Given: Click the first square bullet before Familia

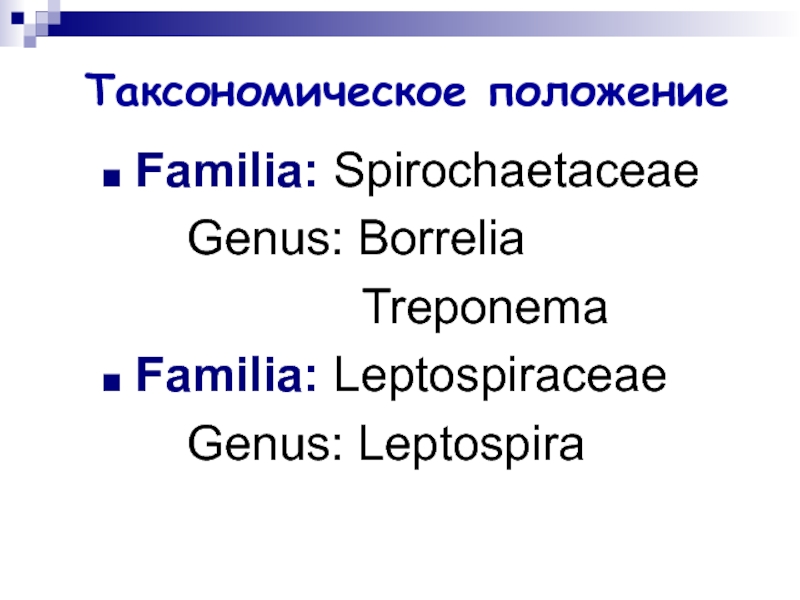Looking at the screenshot, I should coord(112,178).
